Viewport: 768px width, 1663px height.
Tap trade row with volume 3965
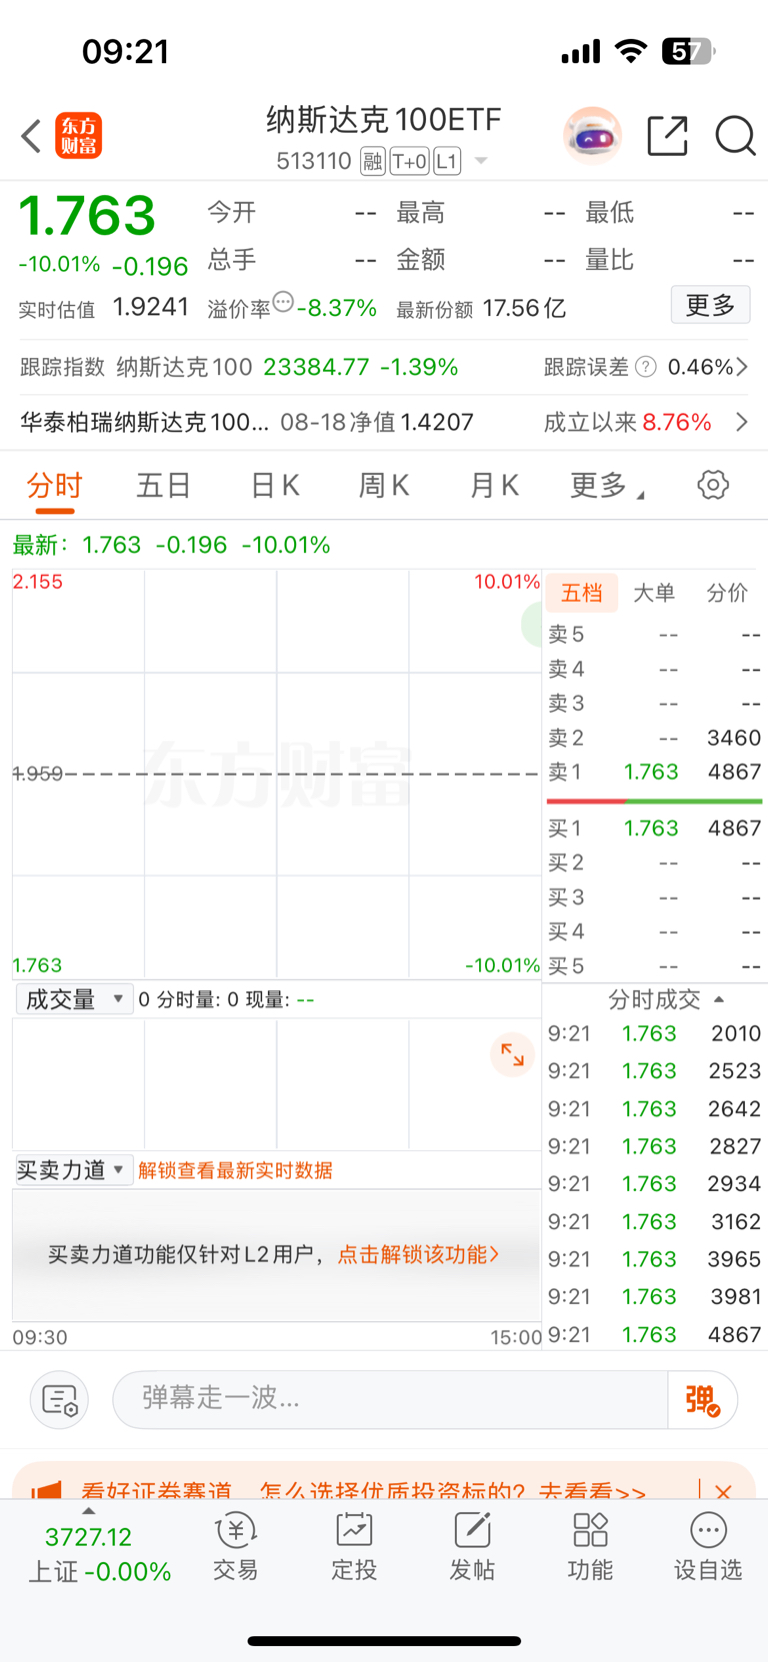[x=654, y=1259]
